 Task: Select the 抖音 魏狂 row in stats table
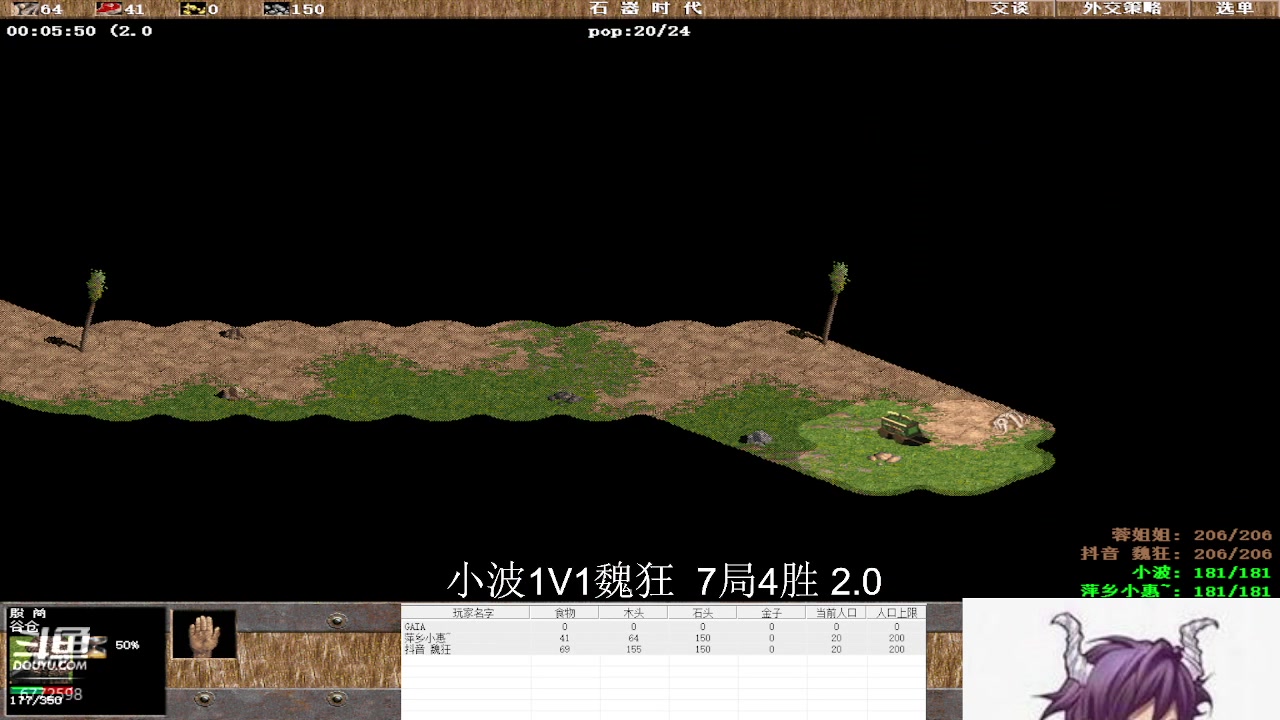[x=662, y=649]
